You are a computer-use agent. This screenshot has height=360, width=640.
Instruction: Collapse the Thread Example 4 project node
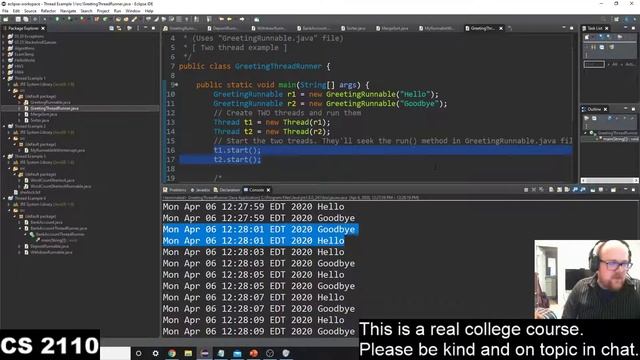point(4,198)
